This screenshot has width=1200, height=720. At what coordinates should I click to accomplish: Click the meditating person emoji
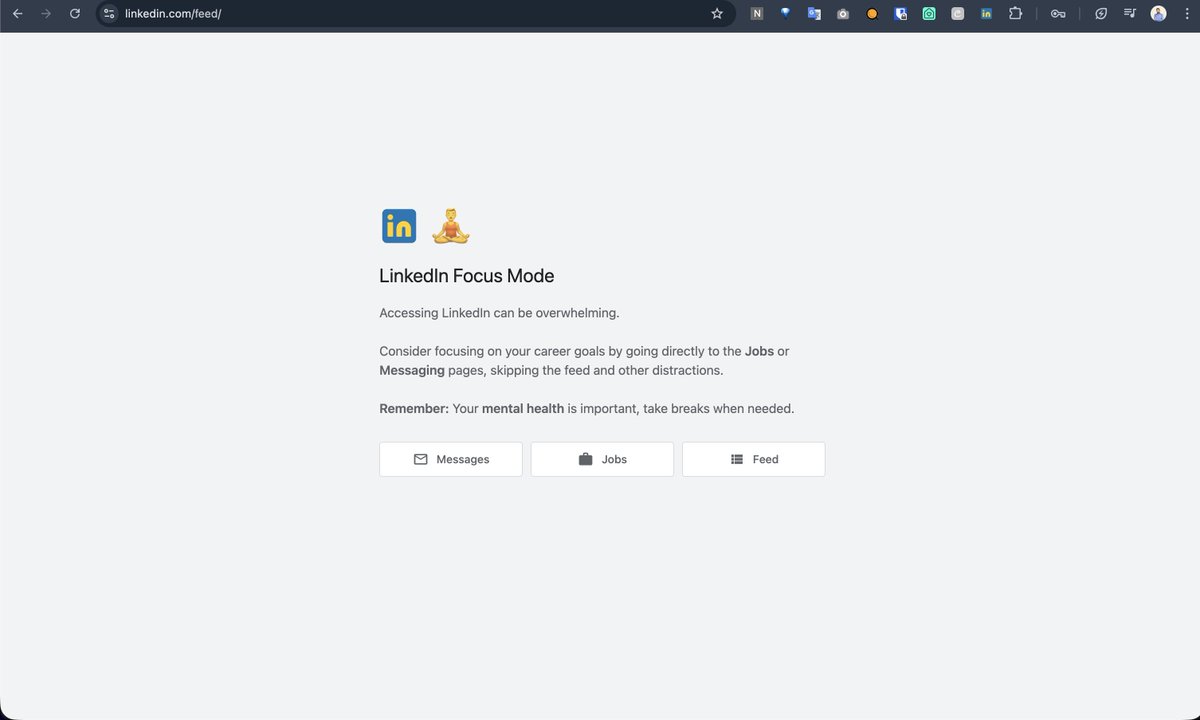click(451, 226)
